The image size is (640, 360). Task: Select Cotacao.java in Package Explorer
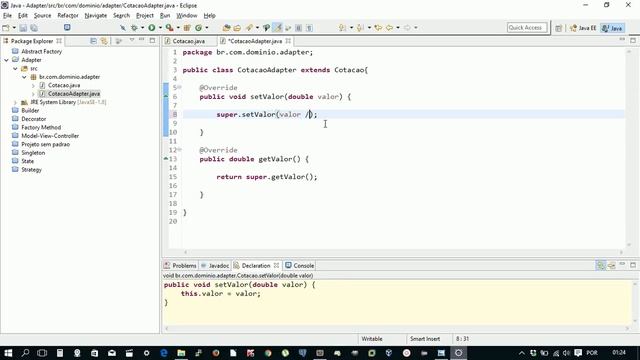[x=64, y=85]
